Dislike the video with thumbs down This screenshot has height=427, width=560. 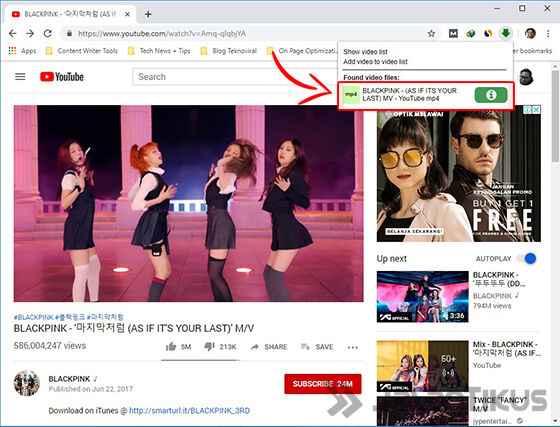[x=220, y=347]
